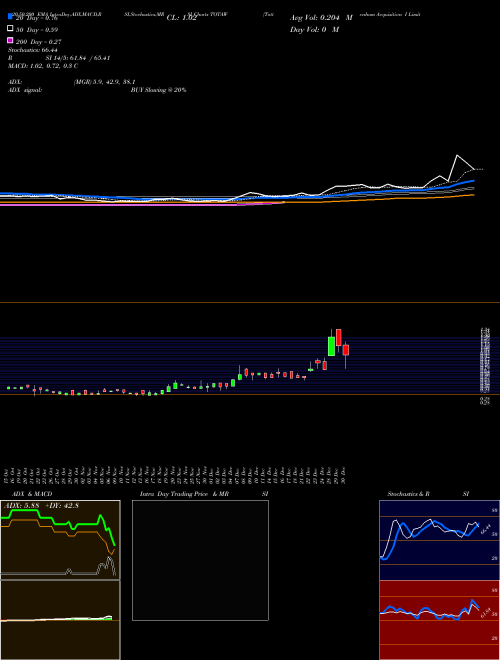Click the blue 20 Day legend swatch
500x660 pixels.
(11, 16)
